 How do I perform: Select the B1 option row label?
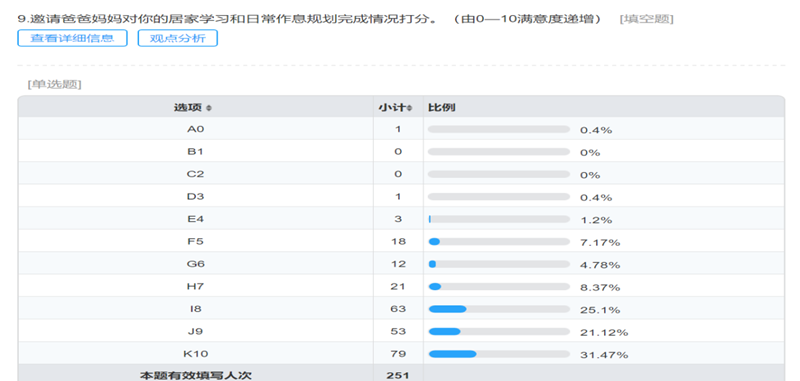(x=195, y=152)
